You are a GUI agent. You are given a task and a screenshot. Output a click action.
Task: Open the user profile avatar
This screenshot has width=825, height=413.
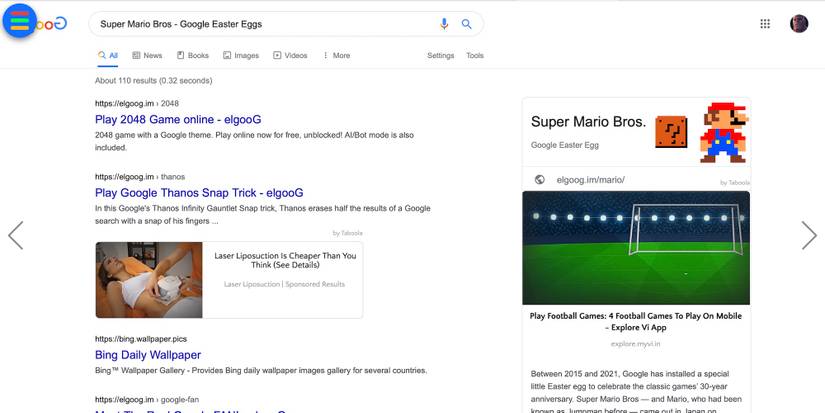(x=799, y=24)
